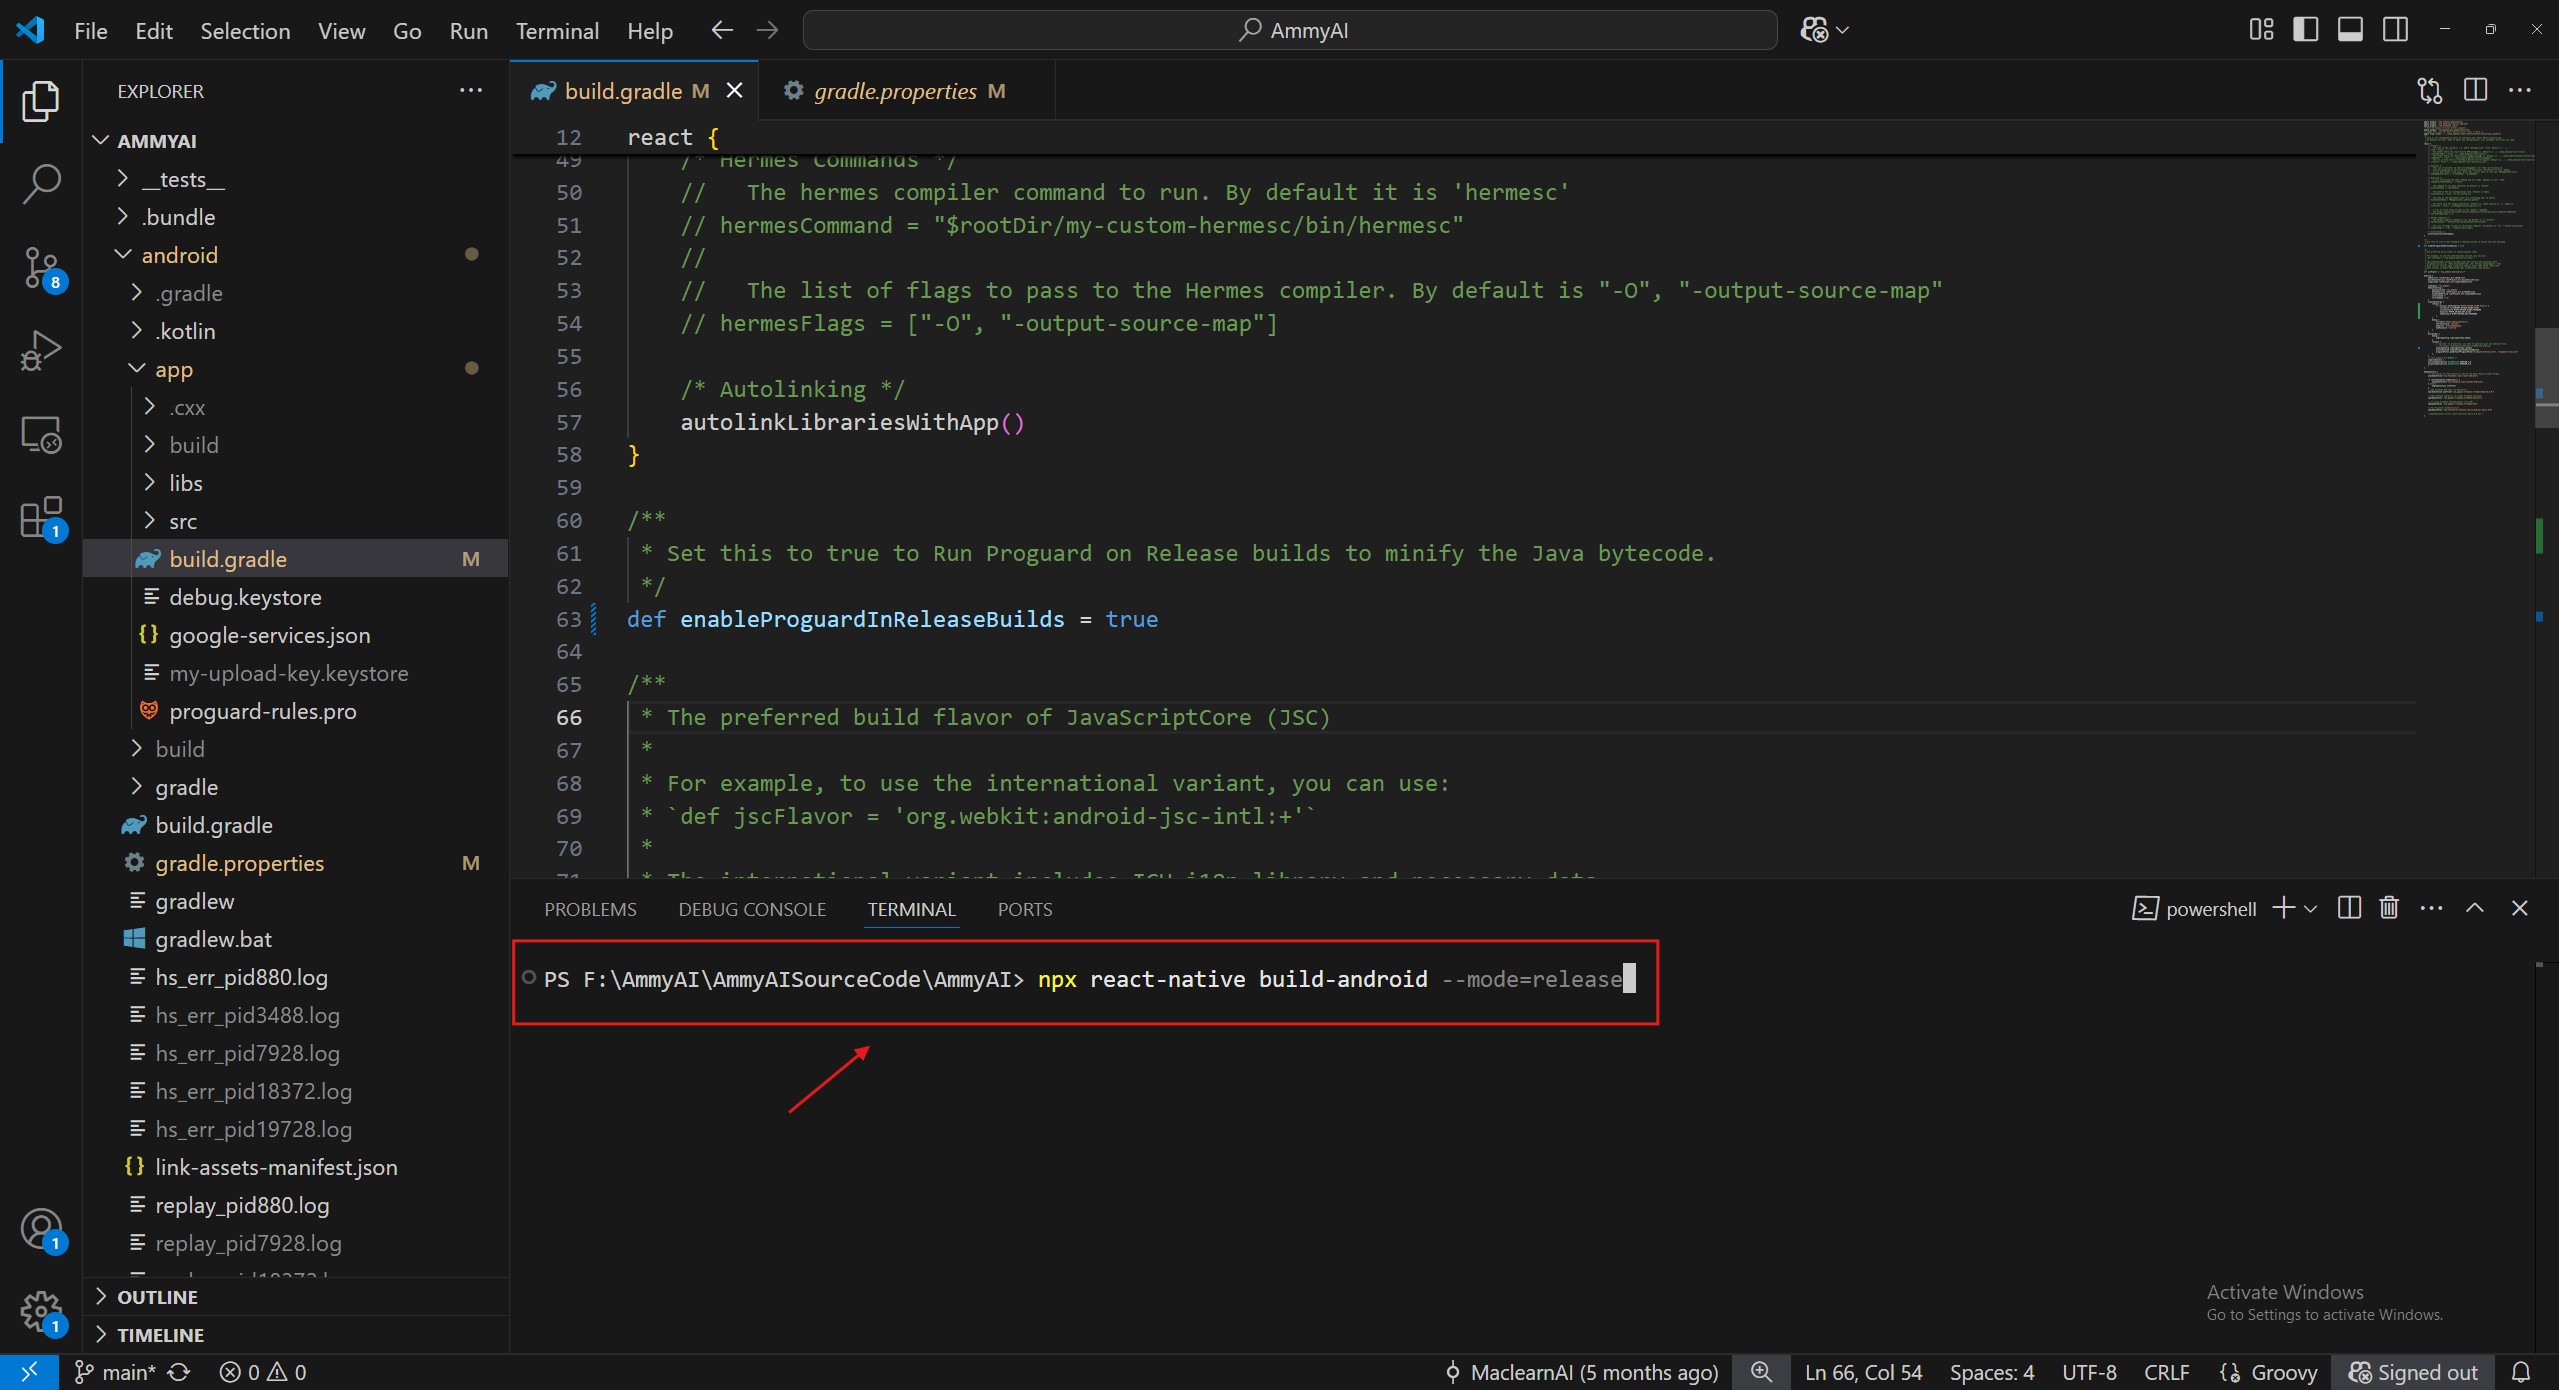Toggle the bottom Panel layout button

2350,30
